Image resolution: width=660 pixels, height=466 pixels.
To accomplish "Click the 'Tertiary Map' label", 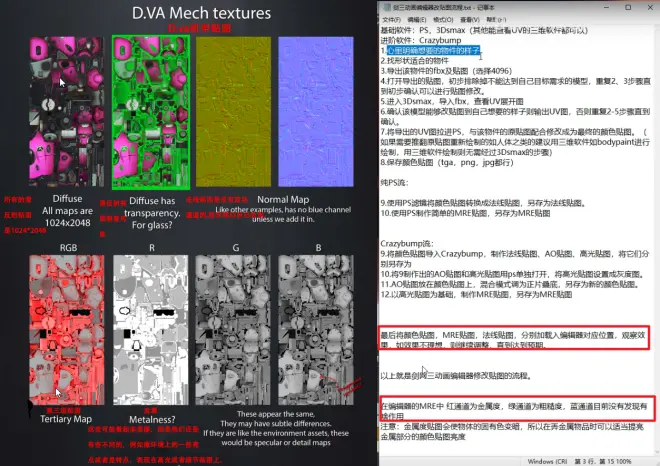I will tap(66, 419).
